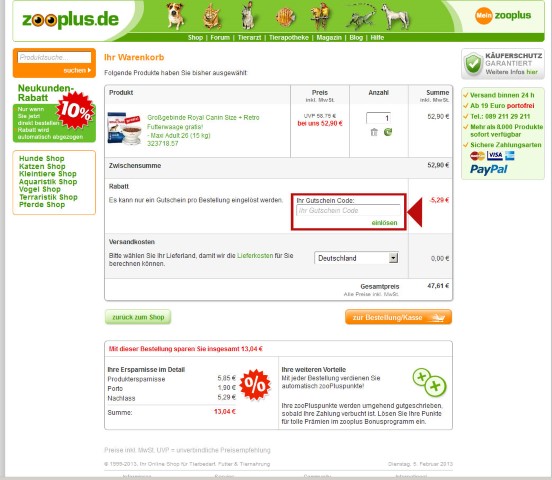Click the parrot birds icon
Screen dimensions: 552x480
point(320,16)
